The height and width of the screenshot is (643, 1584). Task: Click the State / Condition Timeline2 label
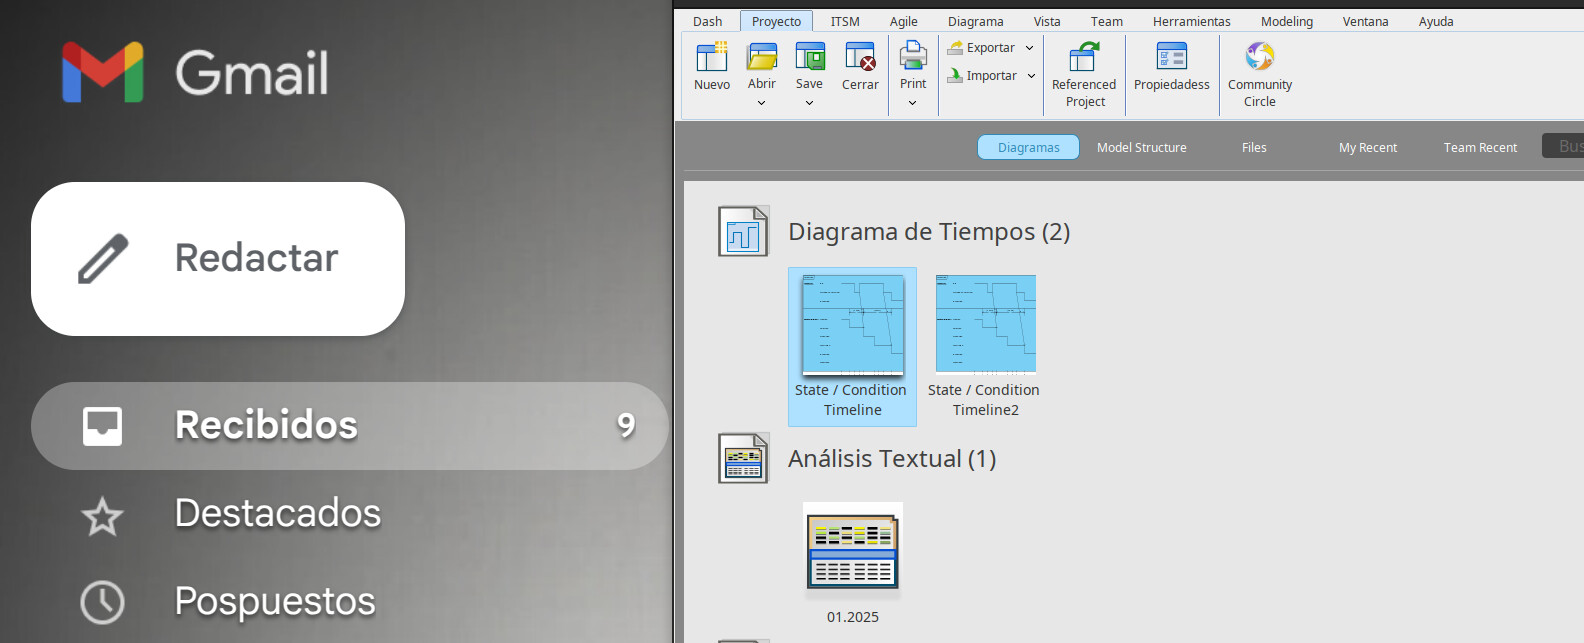coord(984,400)
